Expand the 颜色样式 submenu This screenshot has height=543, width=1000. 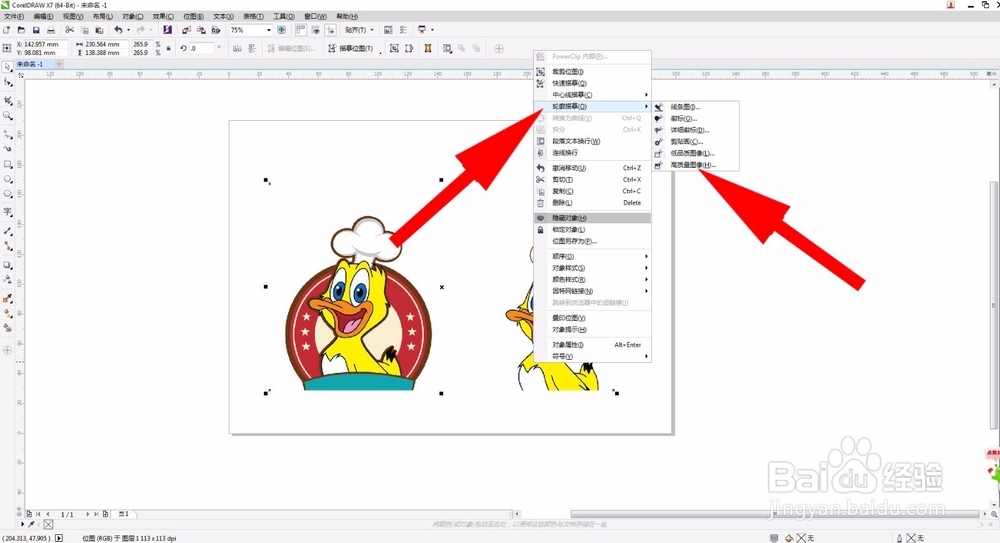click(x=592, y=279)
